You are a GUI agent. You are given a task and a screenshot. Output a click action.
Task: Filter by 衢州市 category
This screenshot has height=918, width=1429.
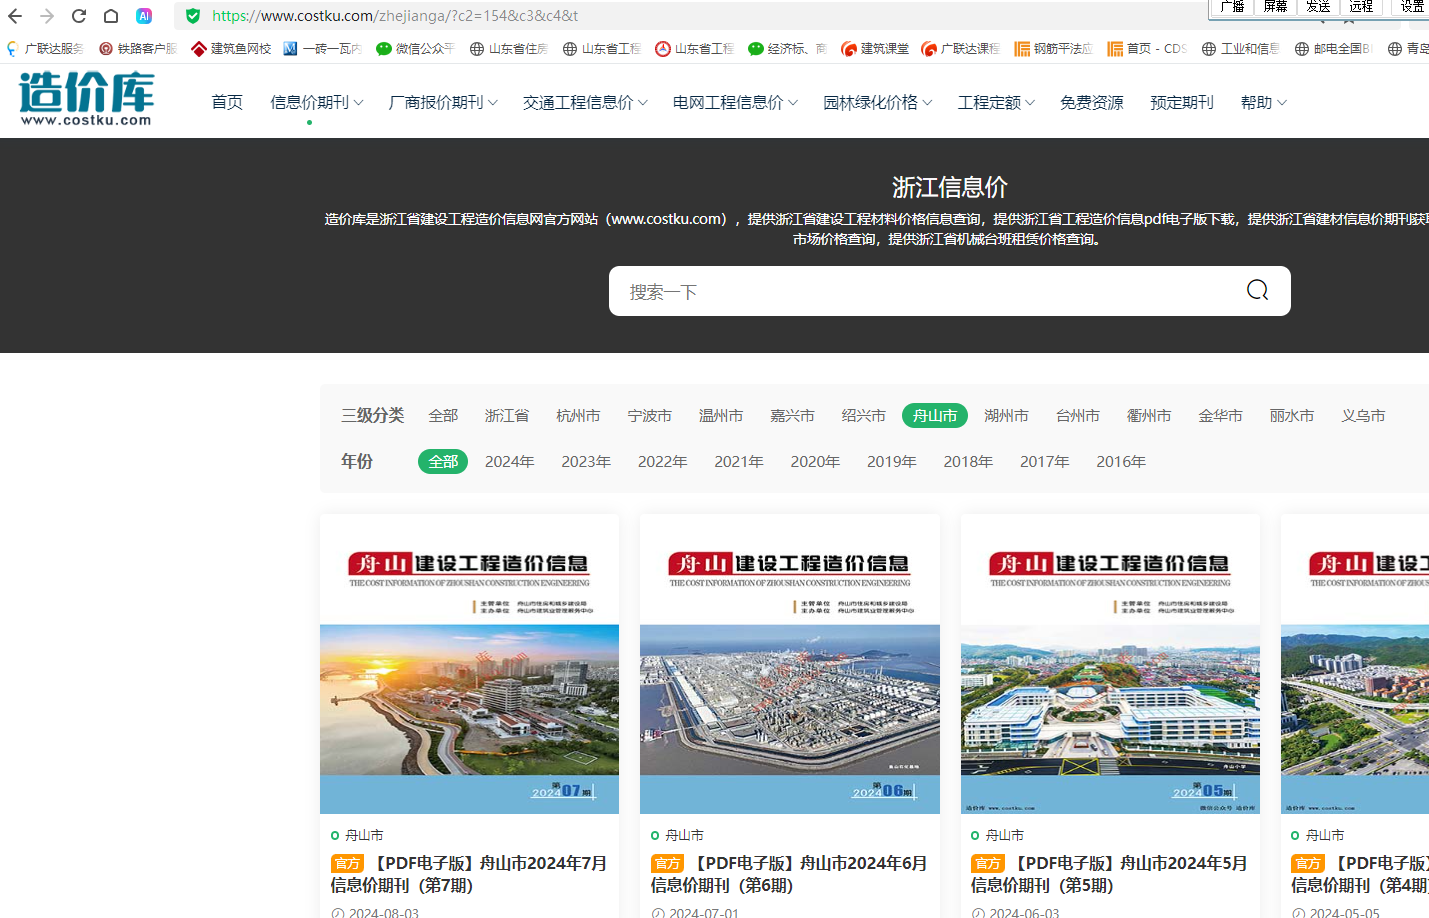pos(1149,415)
